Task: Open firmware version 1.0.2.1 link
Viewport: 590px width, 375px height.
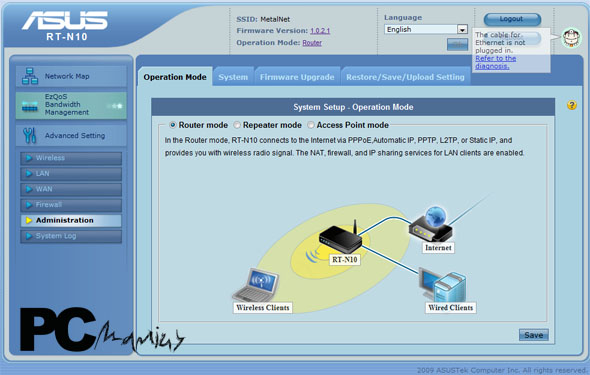Action: coord(320,31)
